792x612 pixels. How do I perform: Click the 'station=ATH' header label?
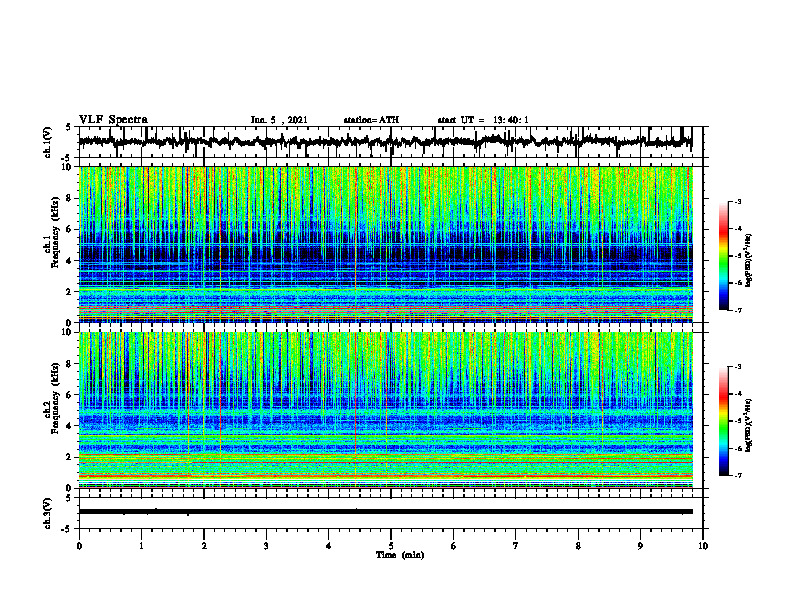point(371,120)
